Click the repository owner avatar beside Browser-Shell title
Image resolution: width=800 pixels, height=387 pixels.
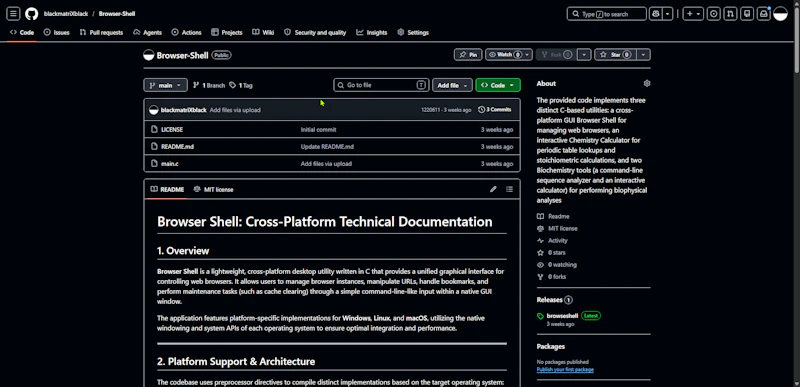[148, 55]
